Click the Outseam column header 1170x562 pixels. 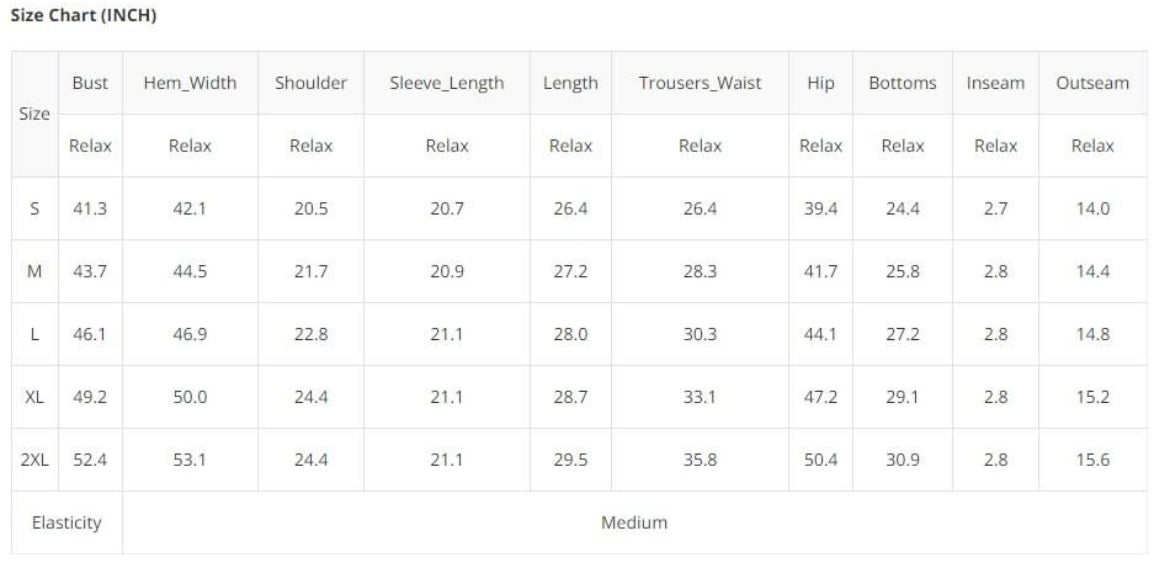[1092, 83]
